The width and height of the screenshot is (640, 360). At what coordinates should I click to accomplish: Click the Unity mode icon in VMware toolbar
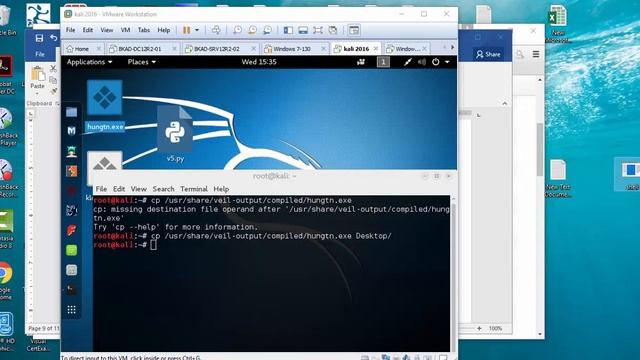pyautogui.click(x=333, y=30)
